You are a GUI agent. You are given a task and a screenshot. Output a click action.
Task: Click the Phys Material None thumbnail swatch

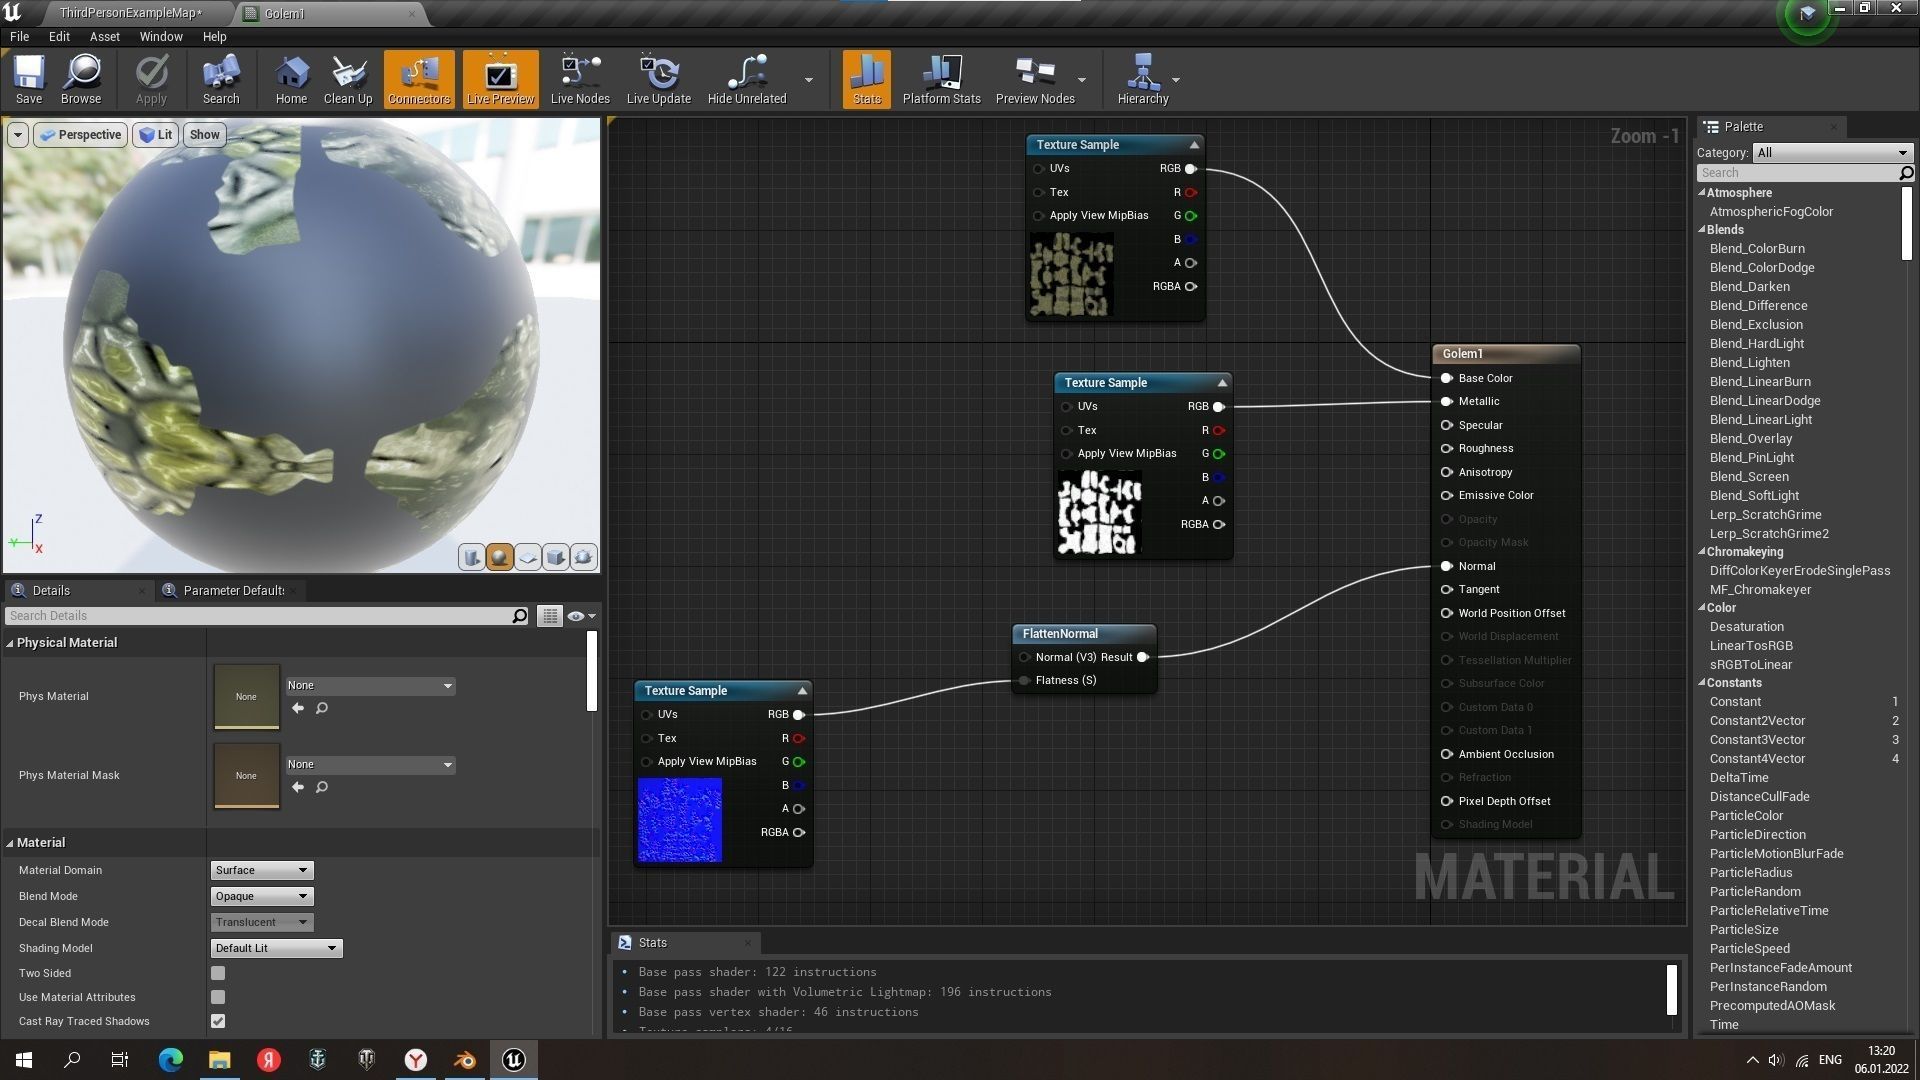246,696
